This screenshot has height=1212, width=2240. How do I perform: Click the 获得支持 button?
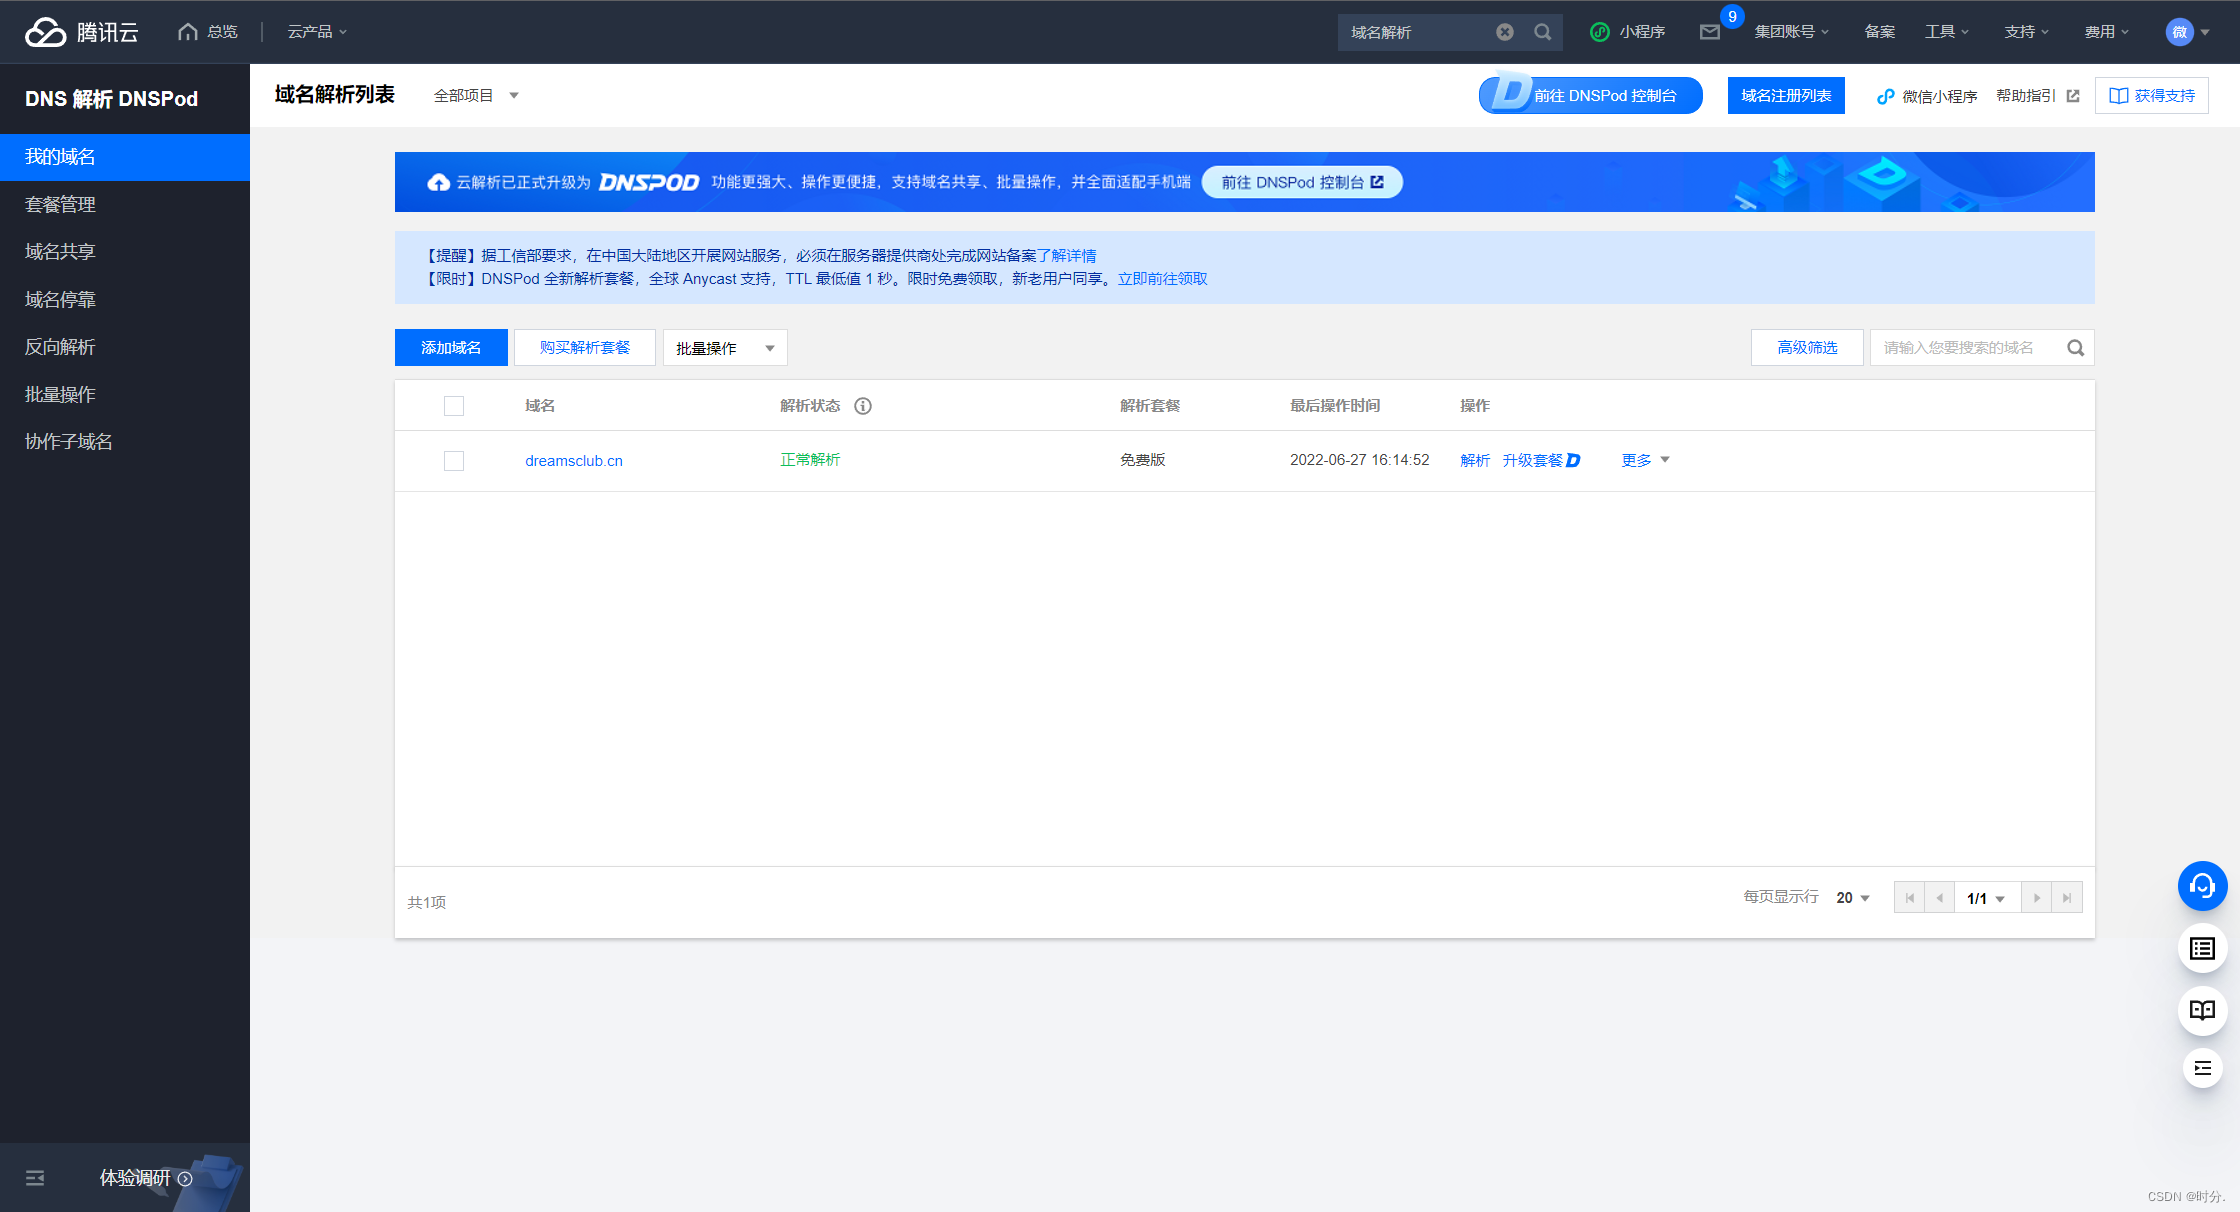(2152, 96)
